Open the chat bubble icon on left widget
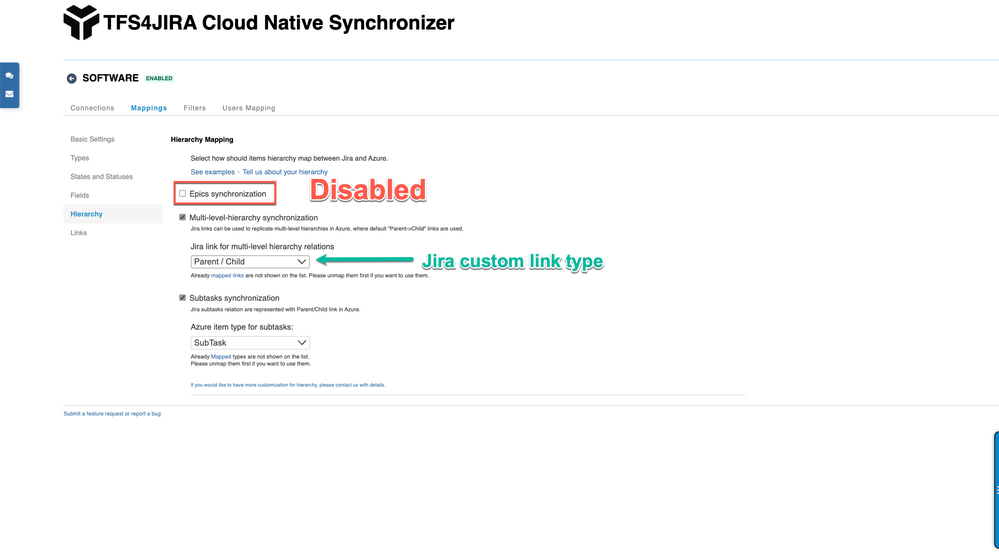Screen dimensions: 999x557 point(10,75)
